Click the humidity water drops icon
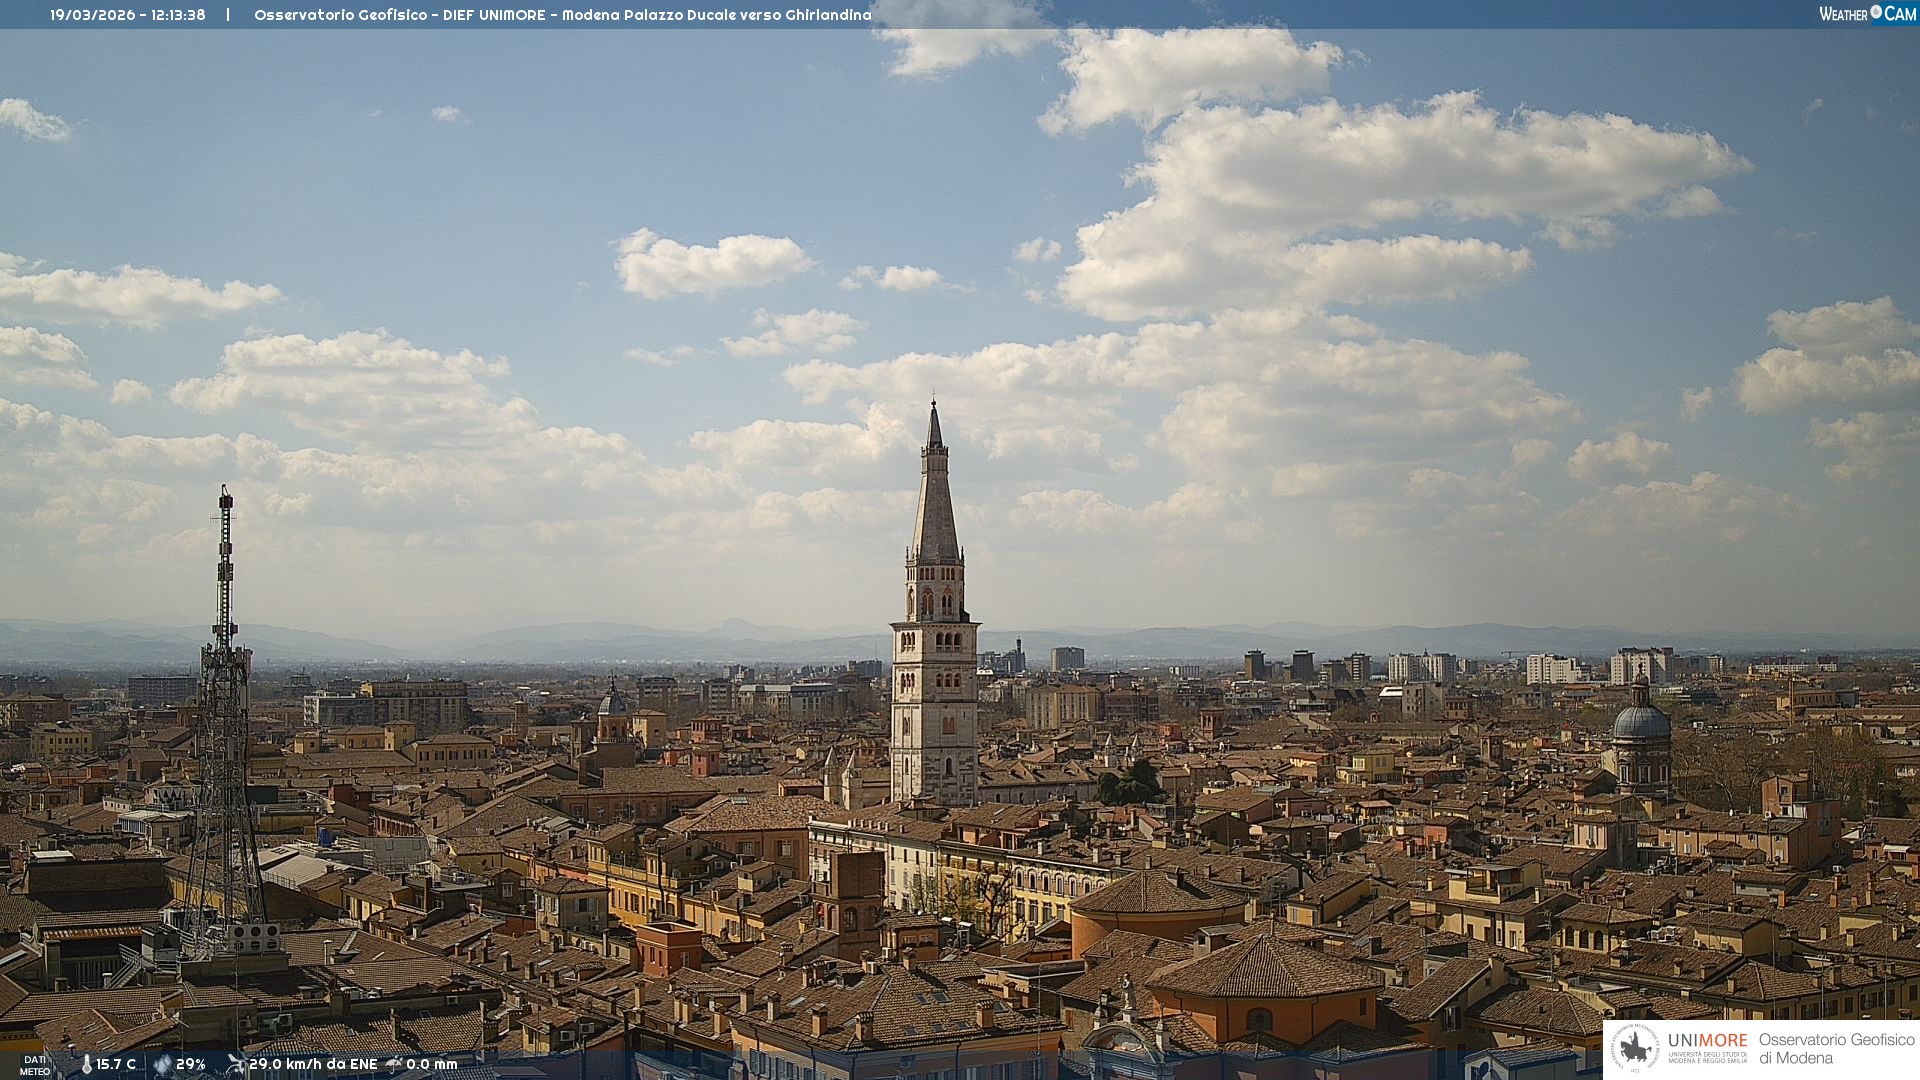 [x=162, y=1064]
